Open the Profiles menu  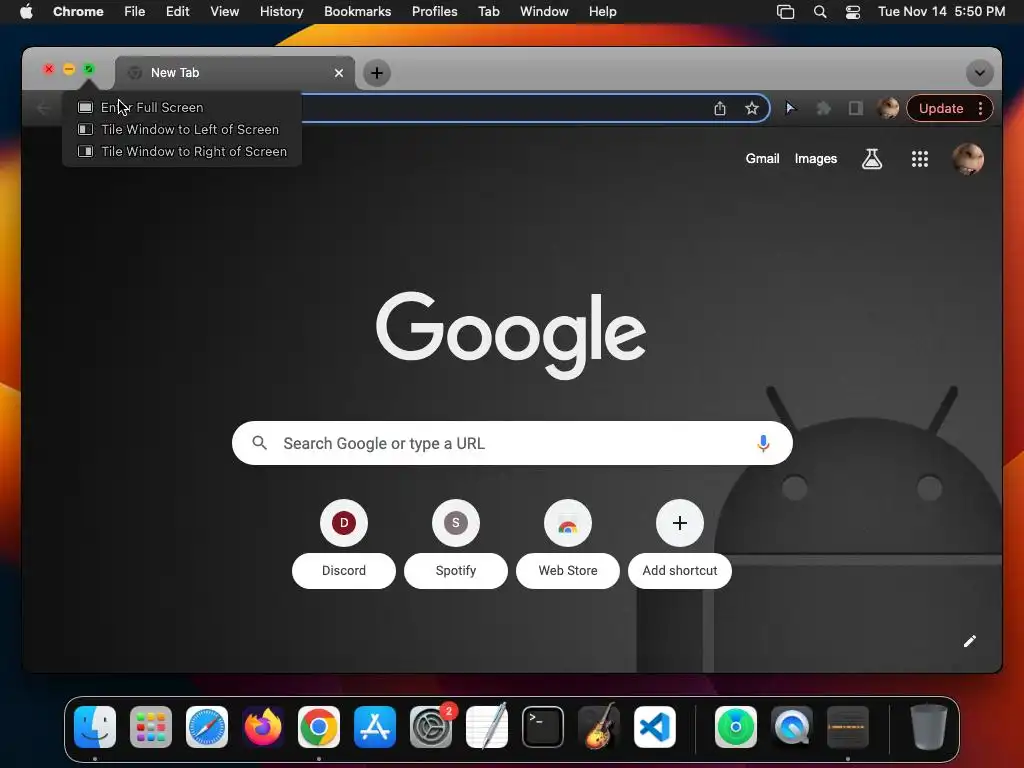point(434,12)
